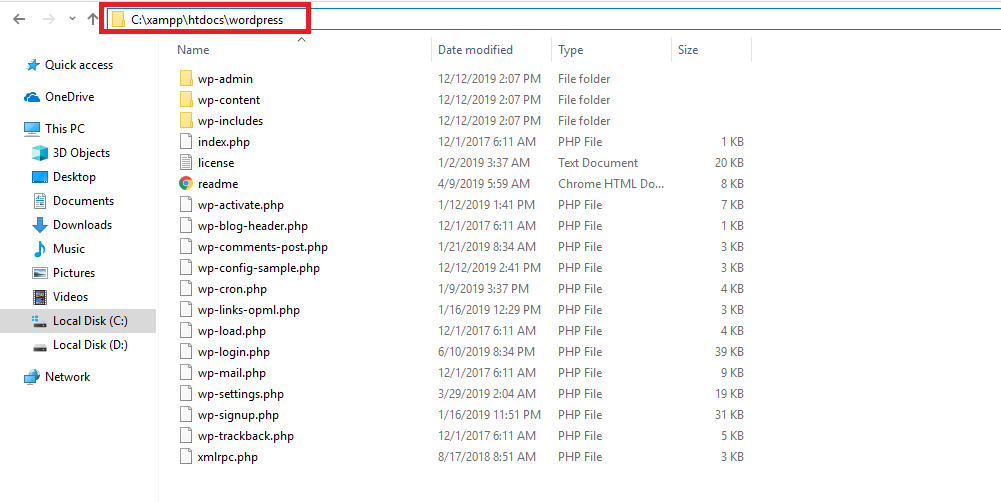This screenshot has height=502, width=1001.
Task: Sort by Date modified column
Action: (x=475, y=50)
